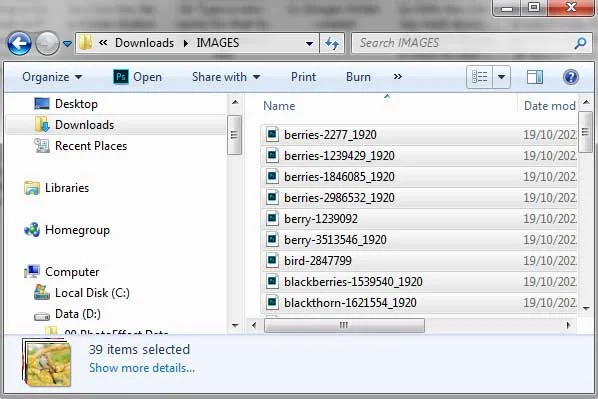The image size is (598, 399).
Task: Click the Forward navigation arrow
Action: [47, 43]
